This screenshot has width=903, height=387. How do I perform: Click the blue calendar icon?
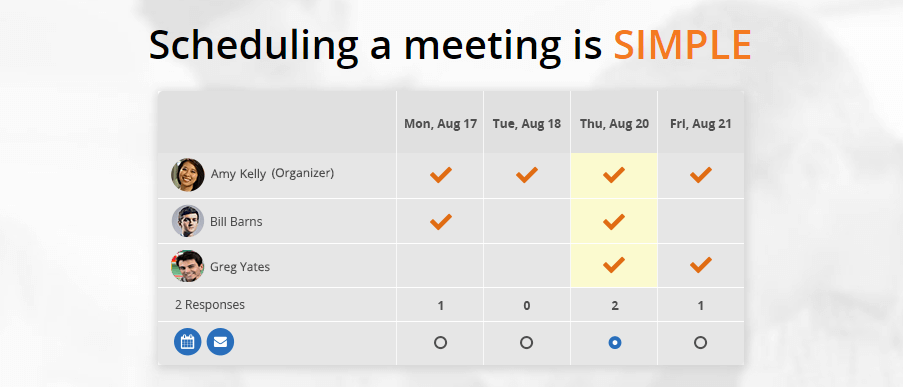(x=187, y=342)
